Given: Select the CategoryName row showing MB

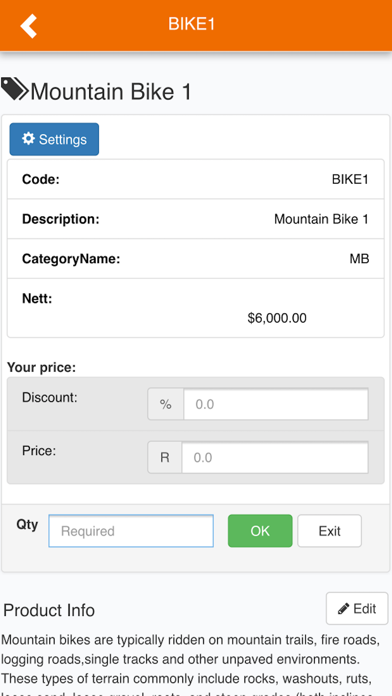Looking at the screenshot, I should coord(196,259).
